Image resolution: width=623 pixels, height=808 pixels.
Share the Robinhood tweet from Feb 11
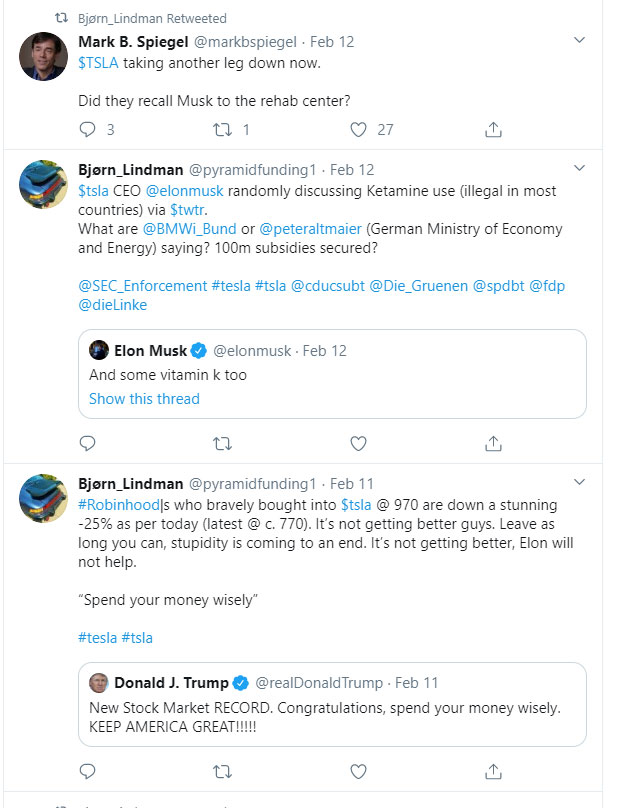pos(493,771)
